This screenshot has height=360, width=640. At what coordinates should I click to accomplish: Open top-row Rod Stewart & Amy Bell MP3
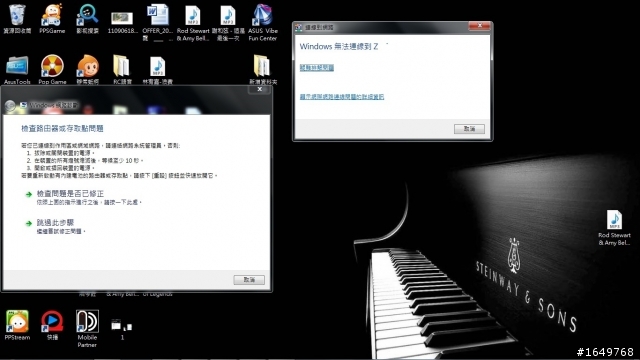tap(193, 22)
